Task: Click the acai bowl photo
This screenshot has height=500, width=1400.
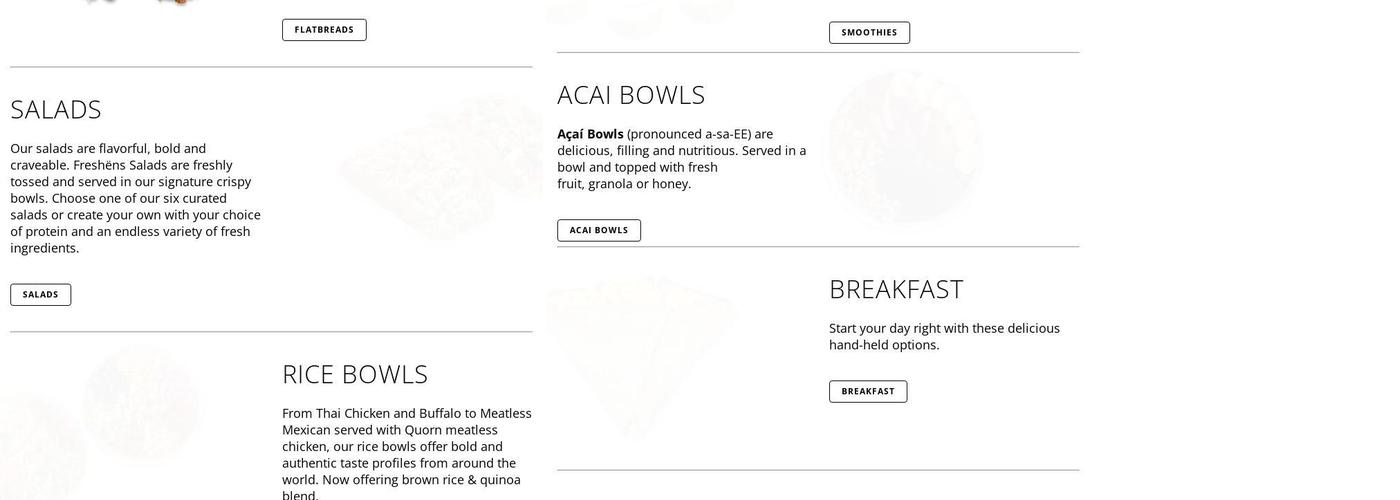Action: pyautogui.click(x=905, y=145)
